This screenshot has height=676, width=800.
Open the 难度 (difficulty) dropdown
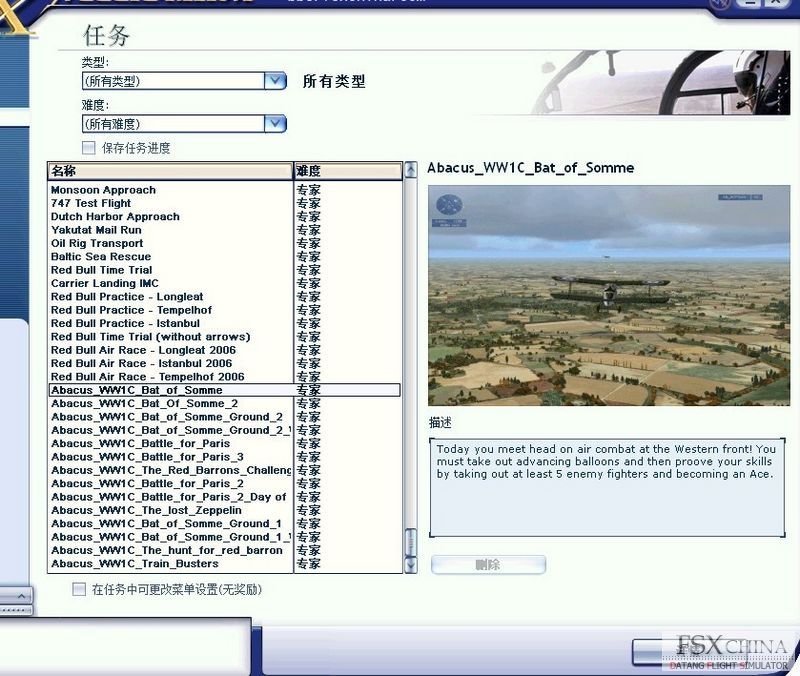[x=184, y=124]
